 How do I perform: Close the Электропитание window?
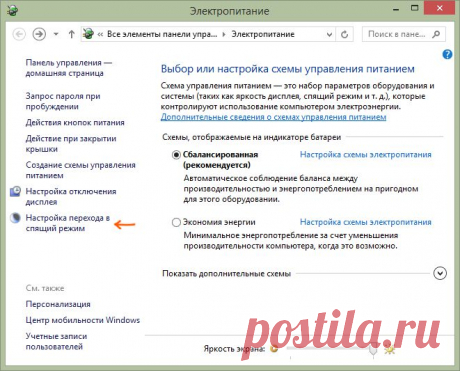tap(439, 8)
